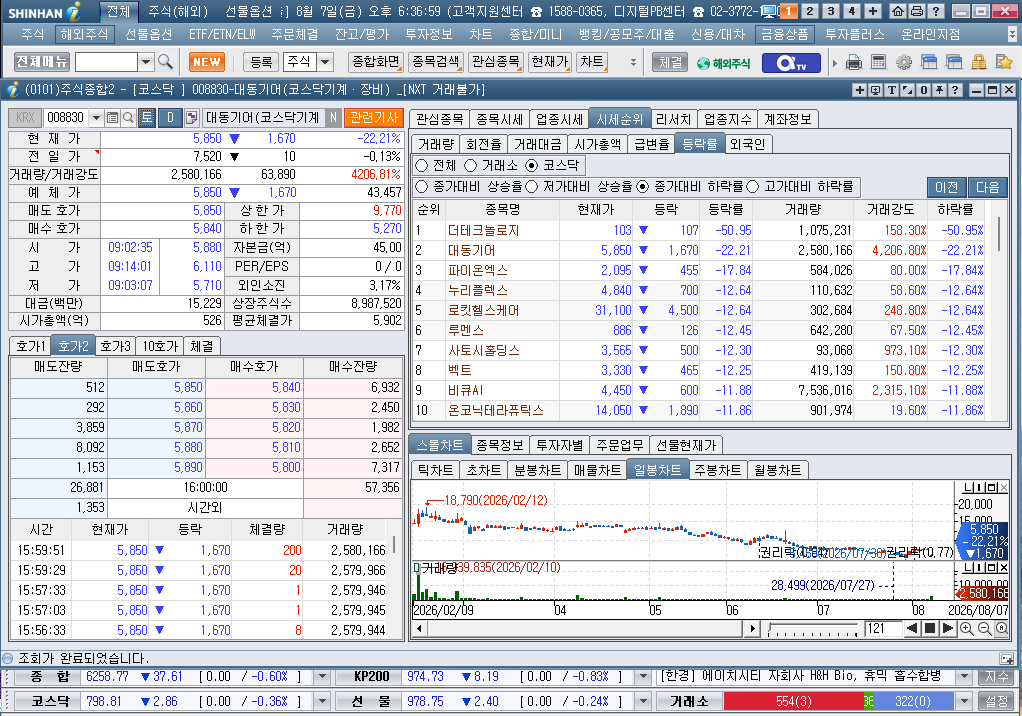Open the 선물옵션 top menu
Image resolution: width=1022 pixels, height=716 pixels.
(x=149, y=35)
